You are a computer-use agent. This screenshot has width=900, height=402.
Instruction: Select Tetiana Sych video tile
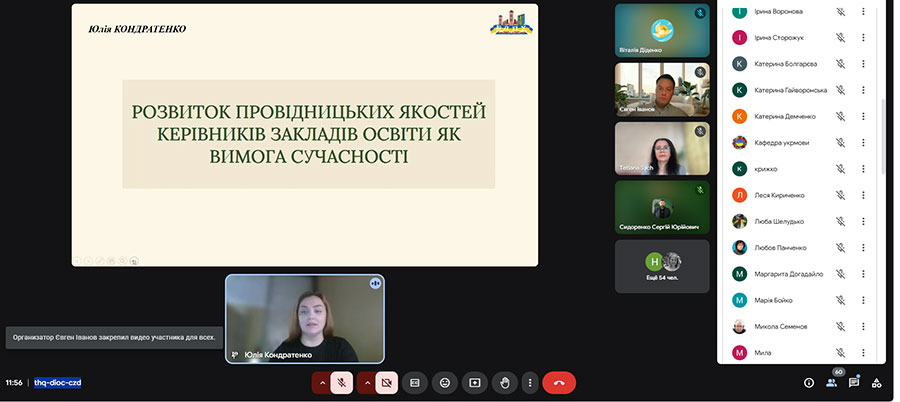click(x=662, y=148)
